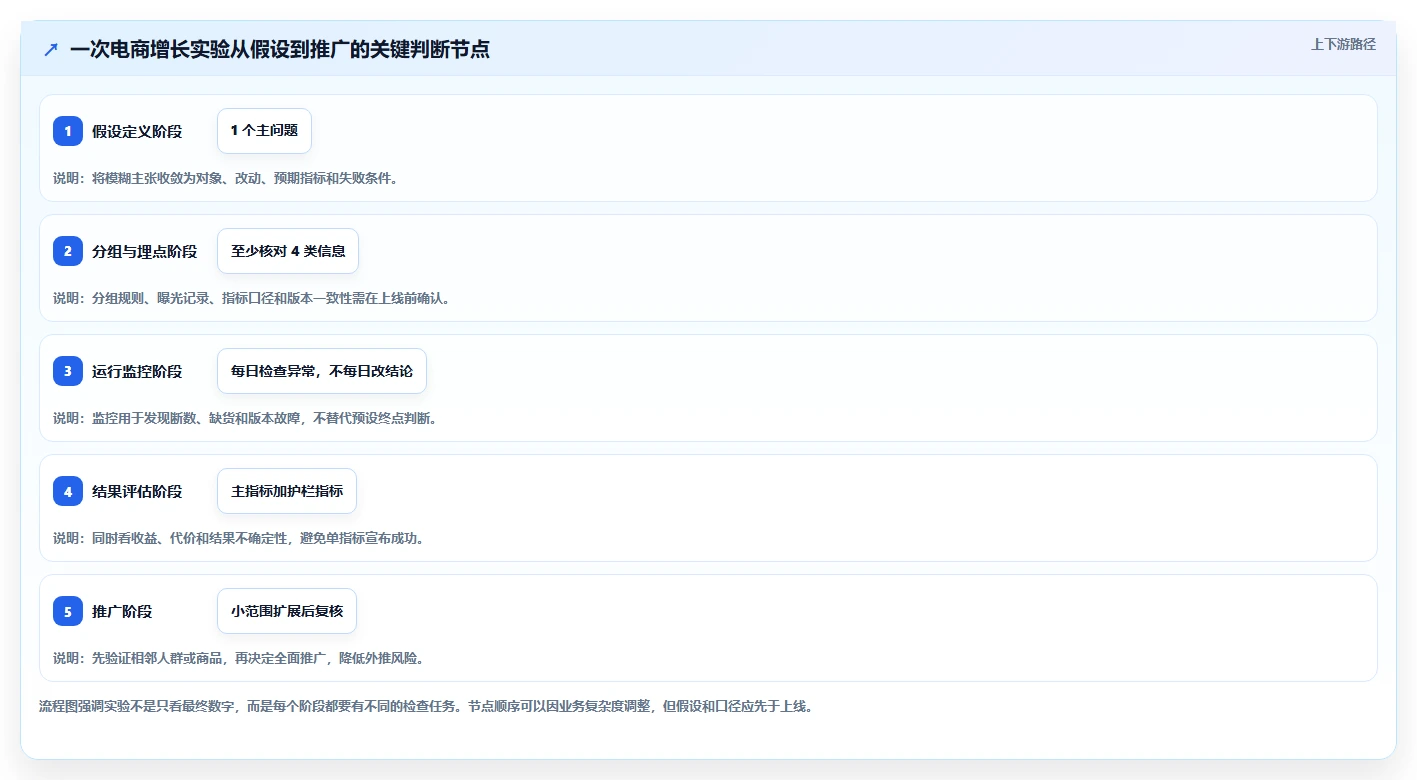Screen dimensions: 1417x780
Task: Click step number badge 4
Action: pos(68,491)
